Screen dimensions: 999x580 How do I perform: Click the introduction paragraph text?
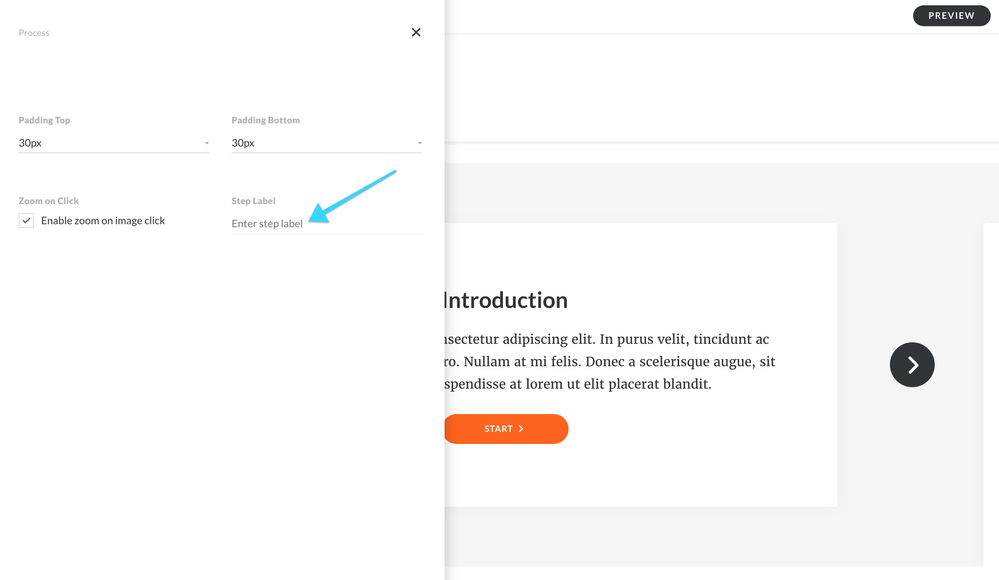(x=608, y=361)
